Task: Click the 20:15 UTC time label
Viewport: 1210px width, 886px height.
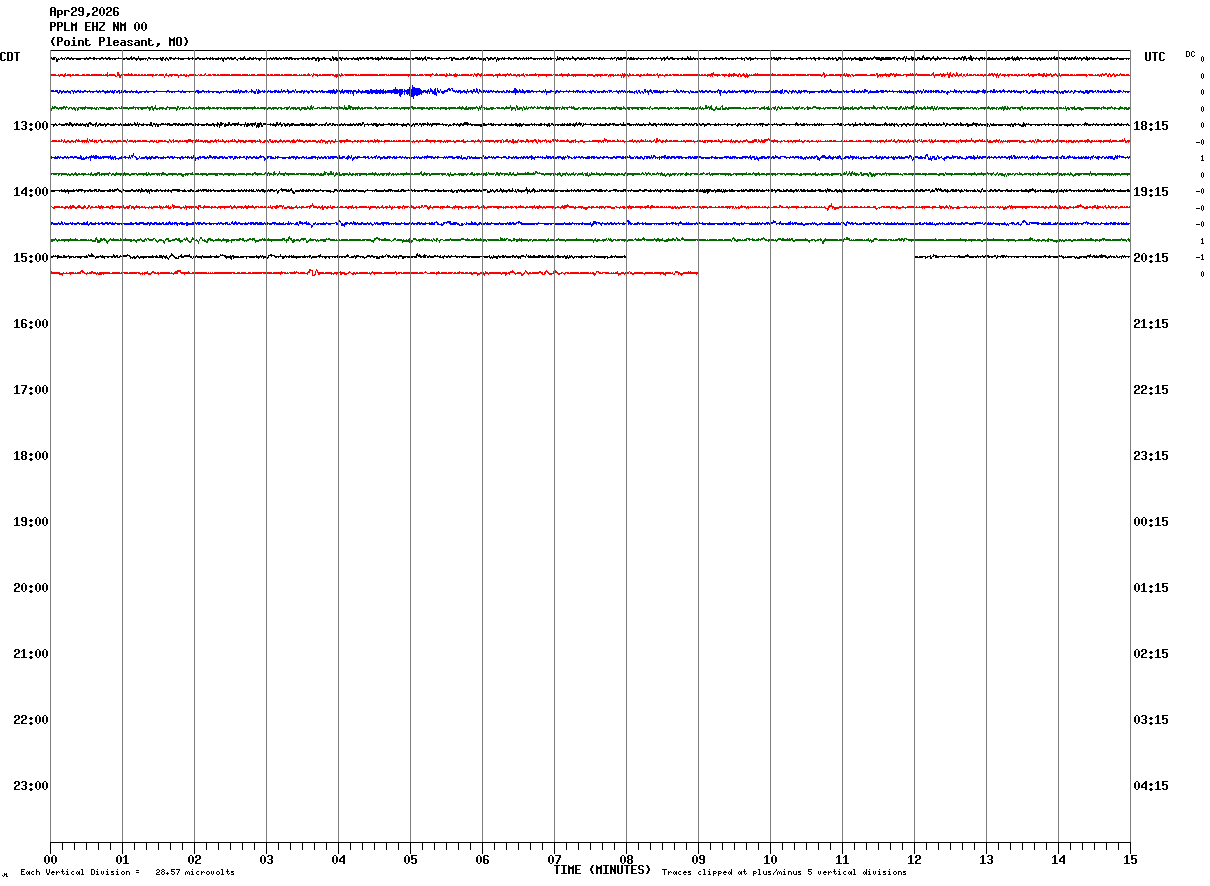Action: [1151, 257]
